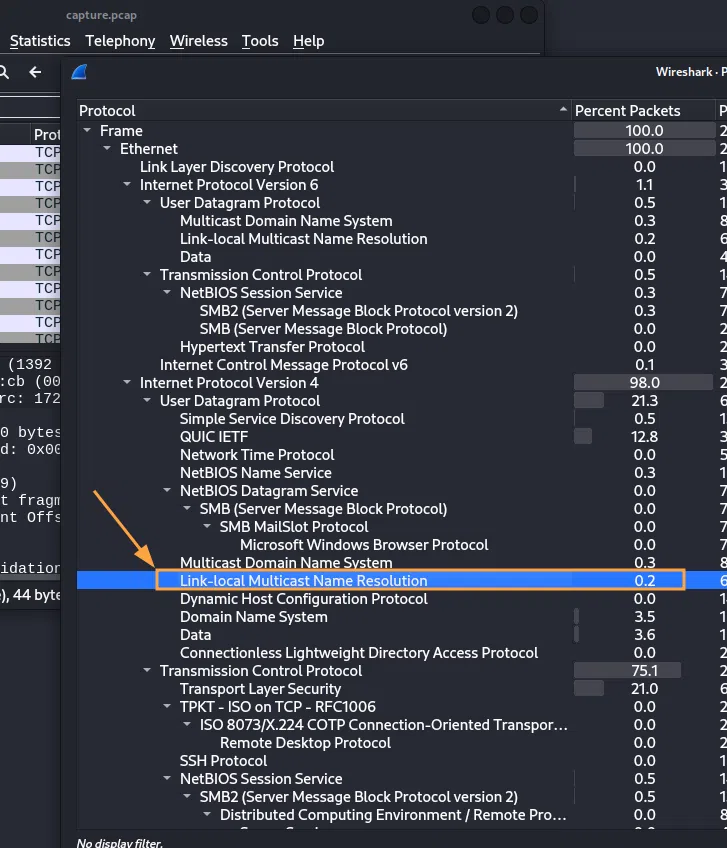The height and width of the screenshot is (848, 727).
Task: Collapse the Internet Protocol Version 4 node
Action: [x=127, y=382]
